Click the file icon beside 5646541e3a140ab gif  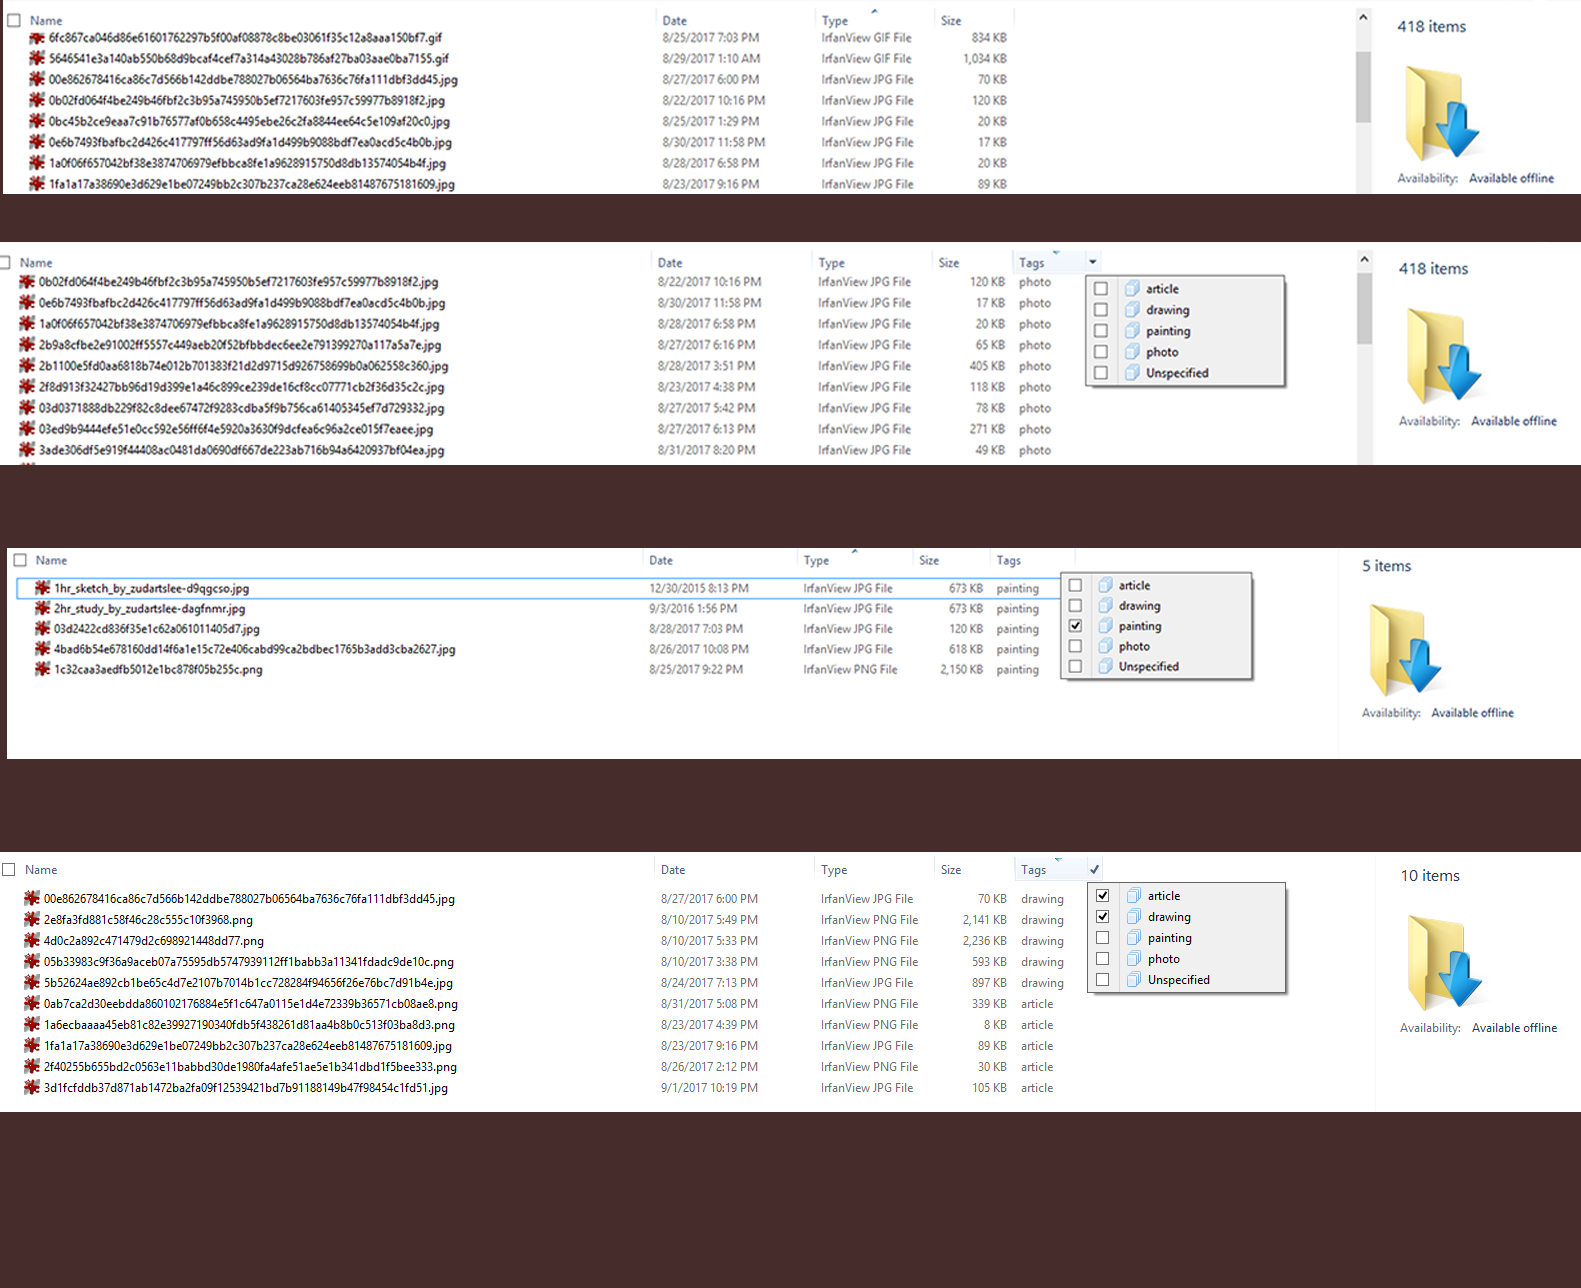pyautogui.click(x=37, y=59)
